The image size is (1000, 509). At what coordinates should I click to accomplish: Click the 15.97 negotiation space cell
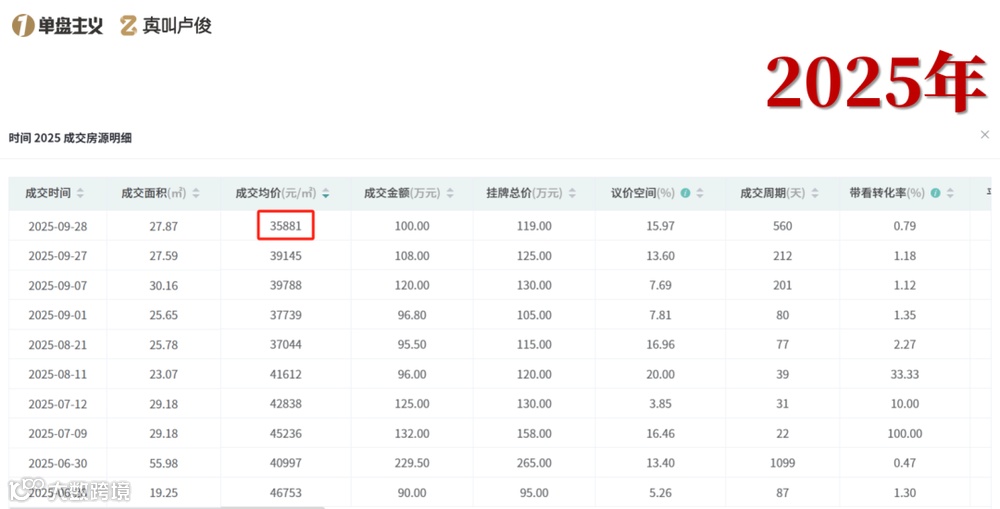click(660, 226)
